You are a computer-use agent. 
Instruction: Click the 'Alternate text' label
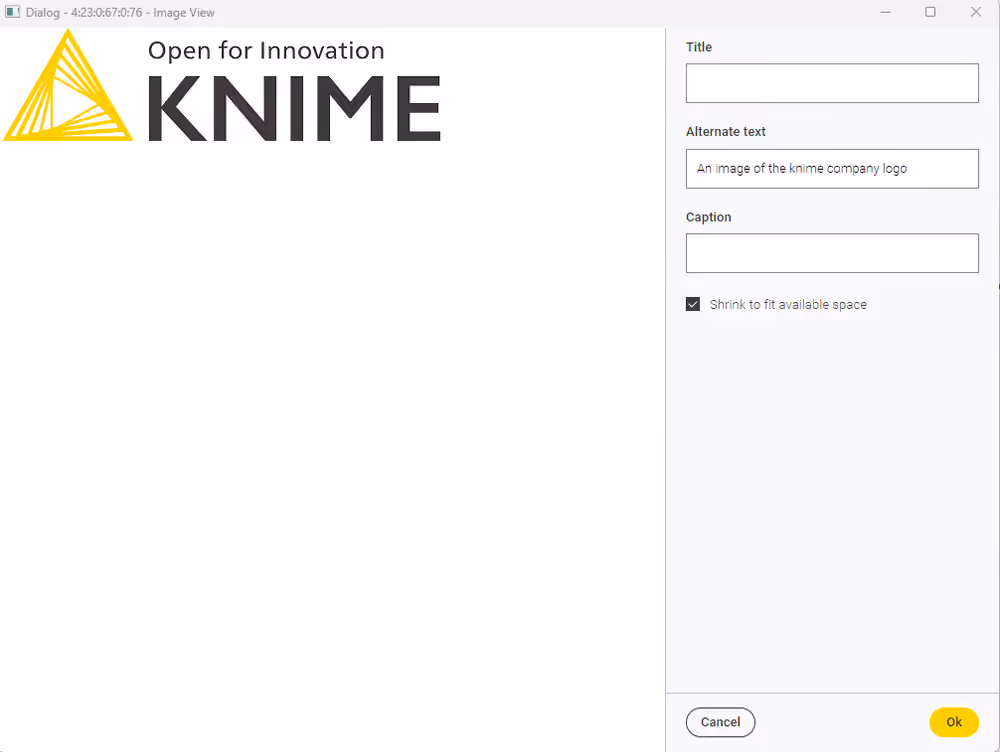(x=726, y=131)
